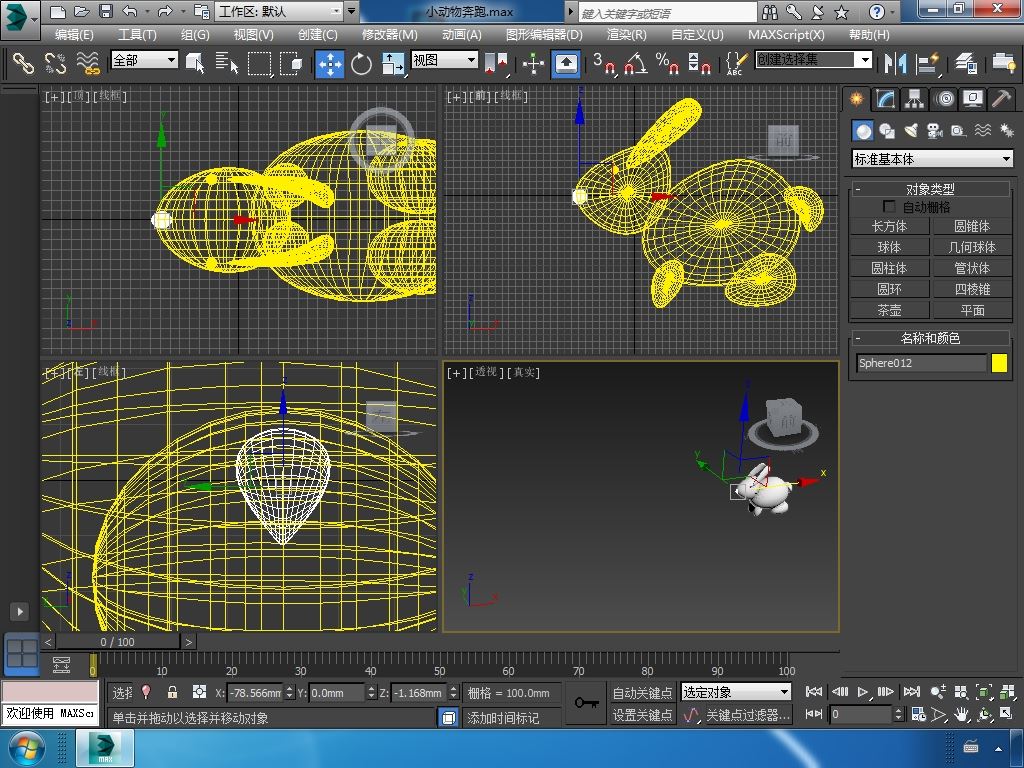
Task: Open the MAXScript(X) menu
Action: pyautogui.click(x=786, y=35)
